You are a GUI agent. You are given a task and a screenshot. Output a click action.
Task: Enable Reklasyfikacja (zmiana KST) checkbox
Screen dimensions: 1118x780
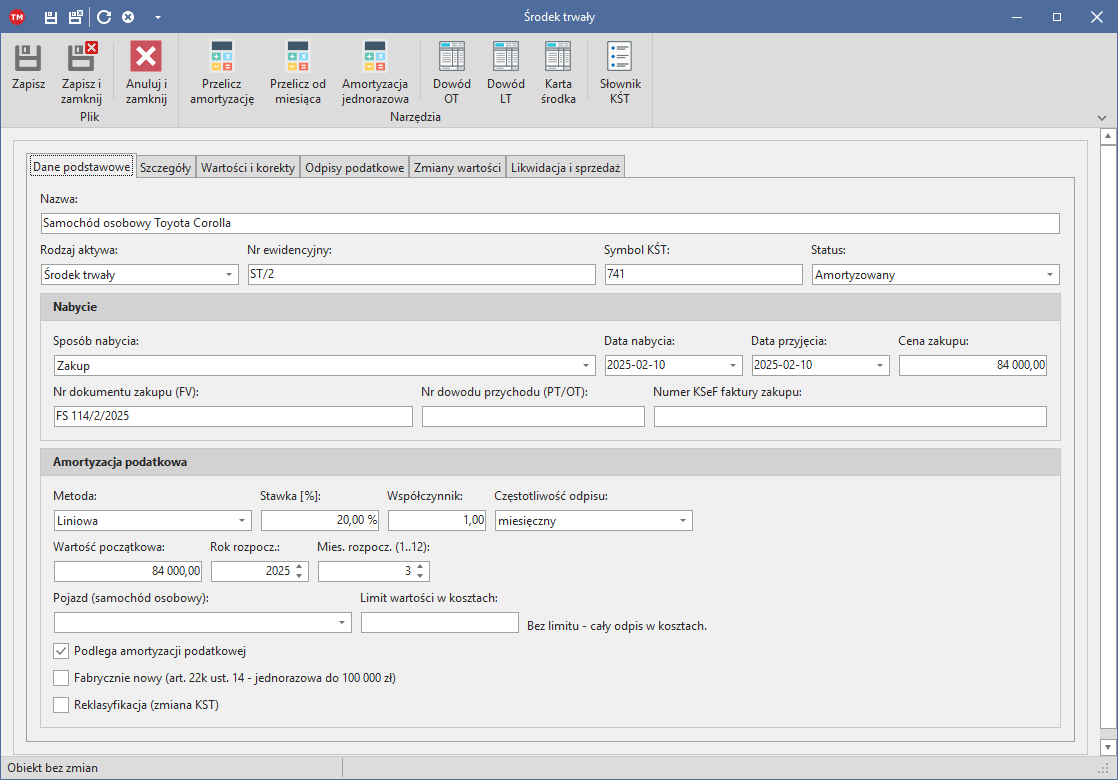[x=61, y=705]
